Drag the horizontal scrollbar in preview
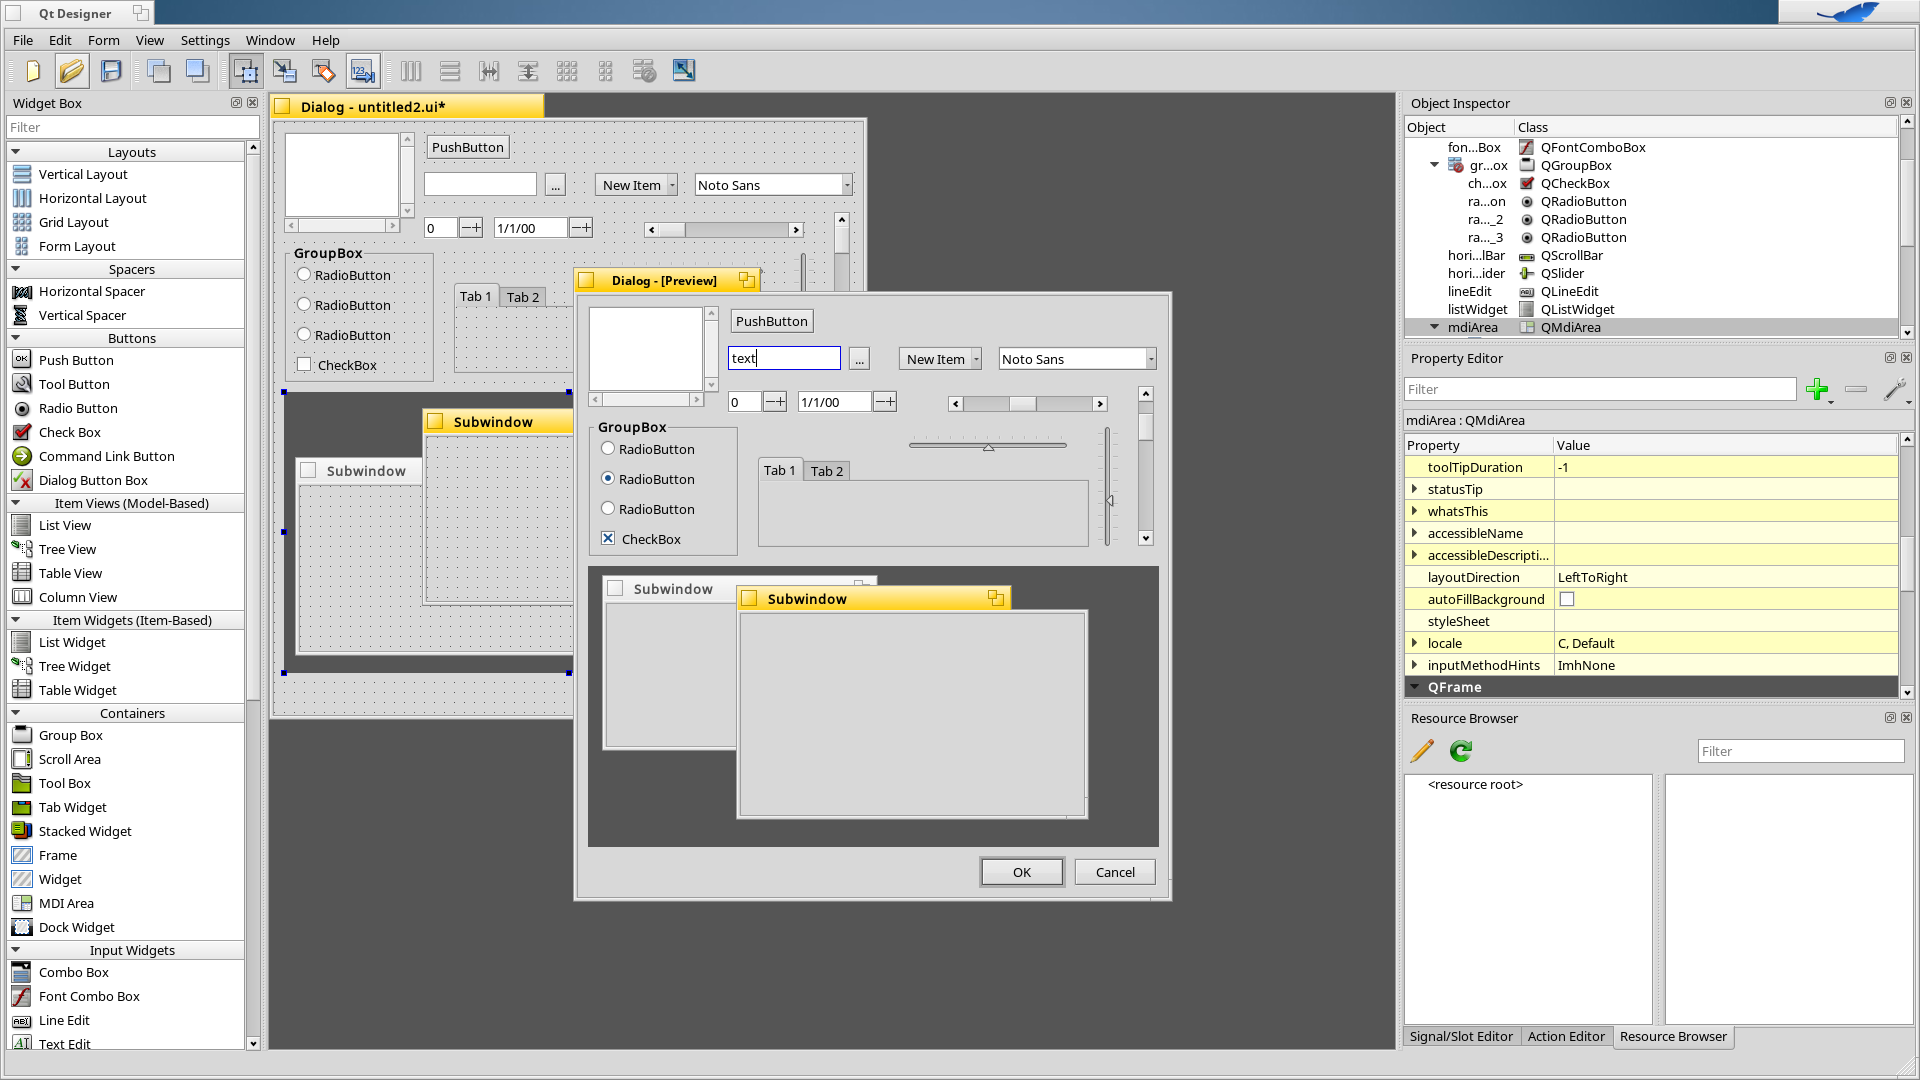The height and width of the screenshot is (1080, 1920). [1022, 404]
